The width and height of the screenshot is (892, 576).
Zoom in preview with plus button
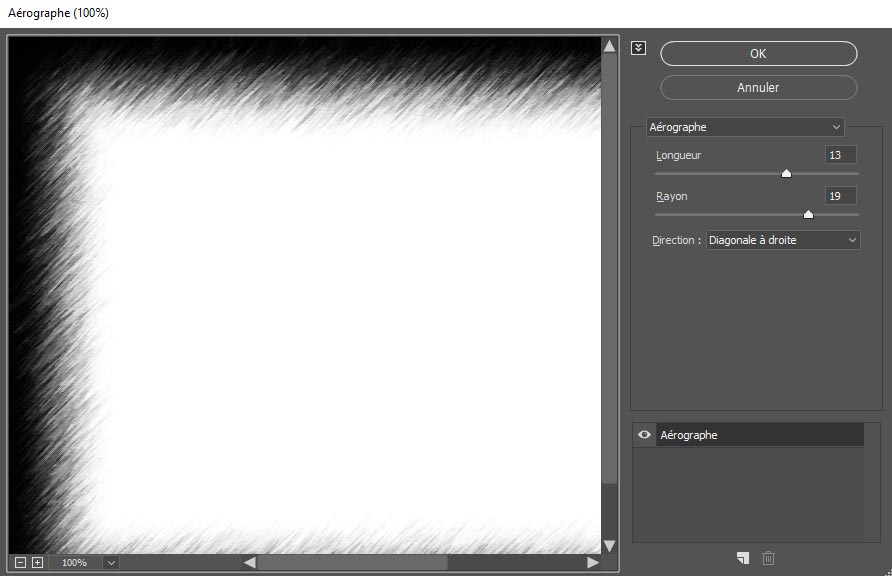pos(37,562)
